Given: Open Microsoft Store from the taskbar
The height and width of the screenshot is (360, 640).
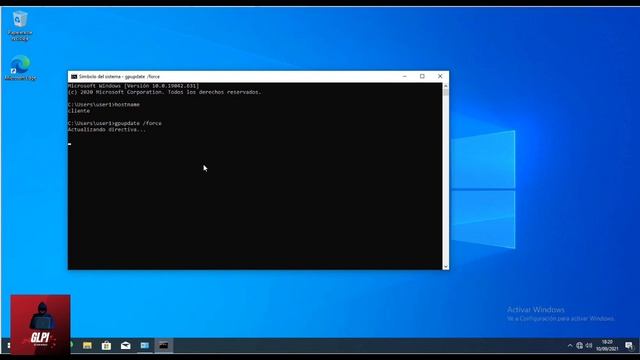Looking at the screenshot, I should (106, 346).
